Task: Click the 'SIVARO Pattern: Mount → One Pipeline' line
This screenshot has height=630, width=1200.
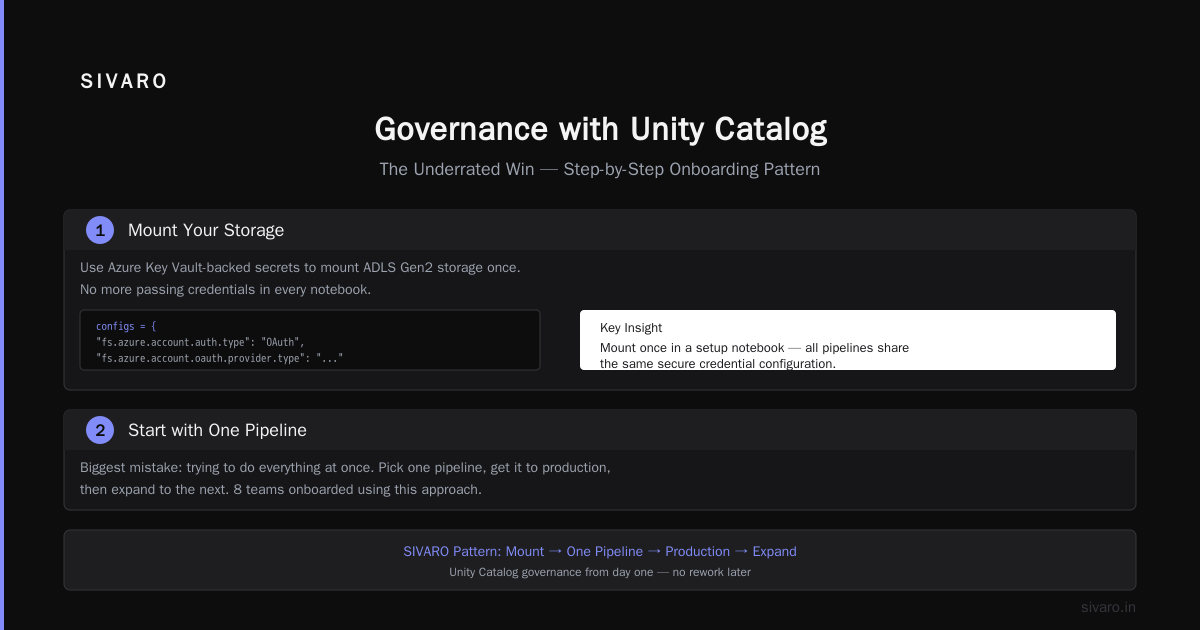Action: coord(600,551)
